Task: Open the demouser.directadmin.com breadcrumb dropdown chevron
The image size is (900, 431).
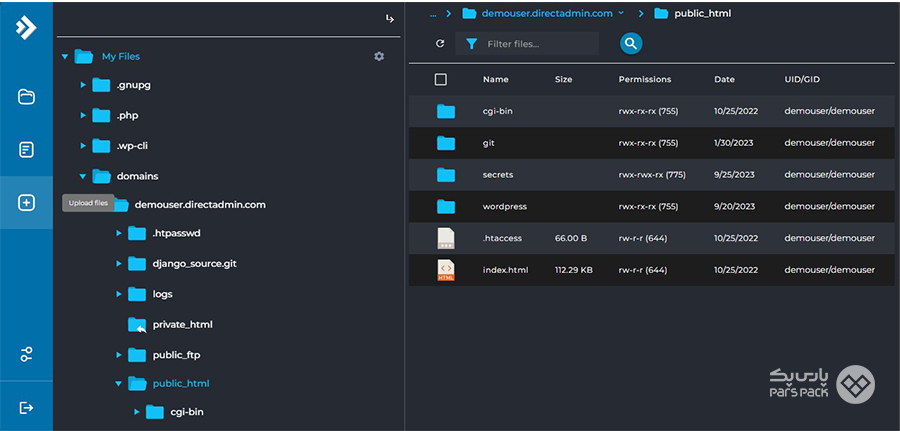Action: (621, 13)
